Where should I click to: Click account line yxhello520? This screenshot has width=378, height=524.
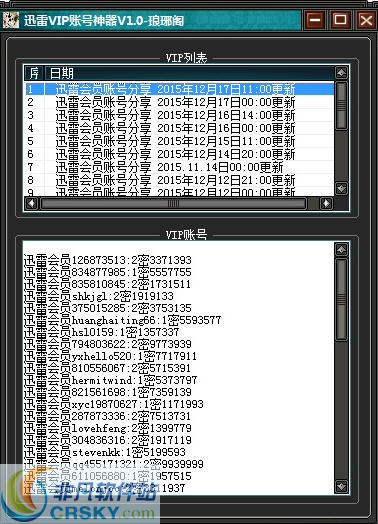110,356
